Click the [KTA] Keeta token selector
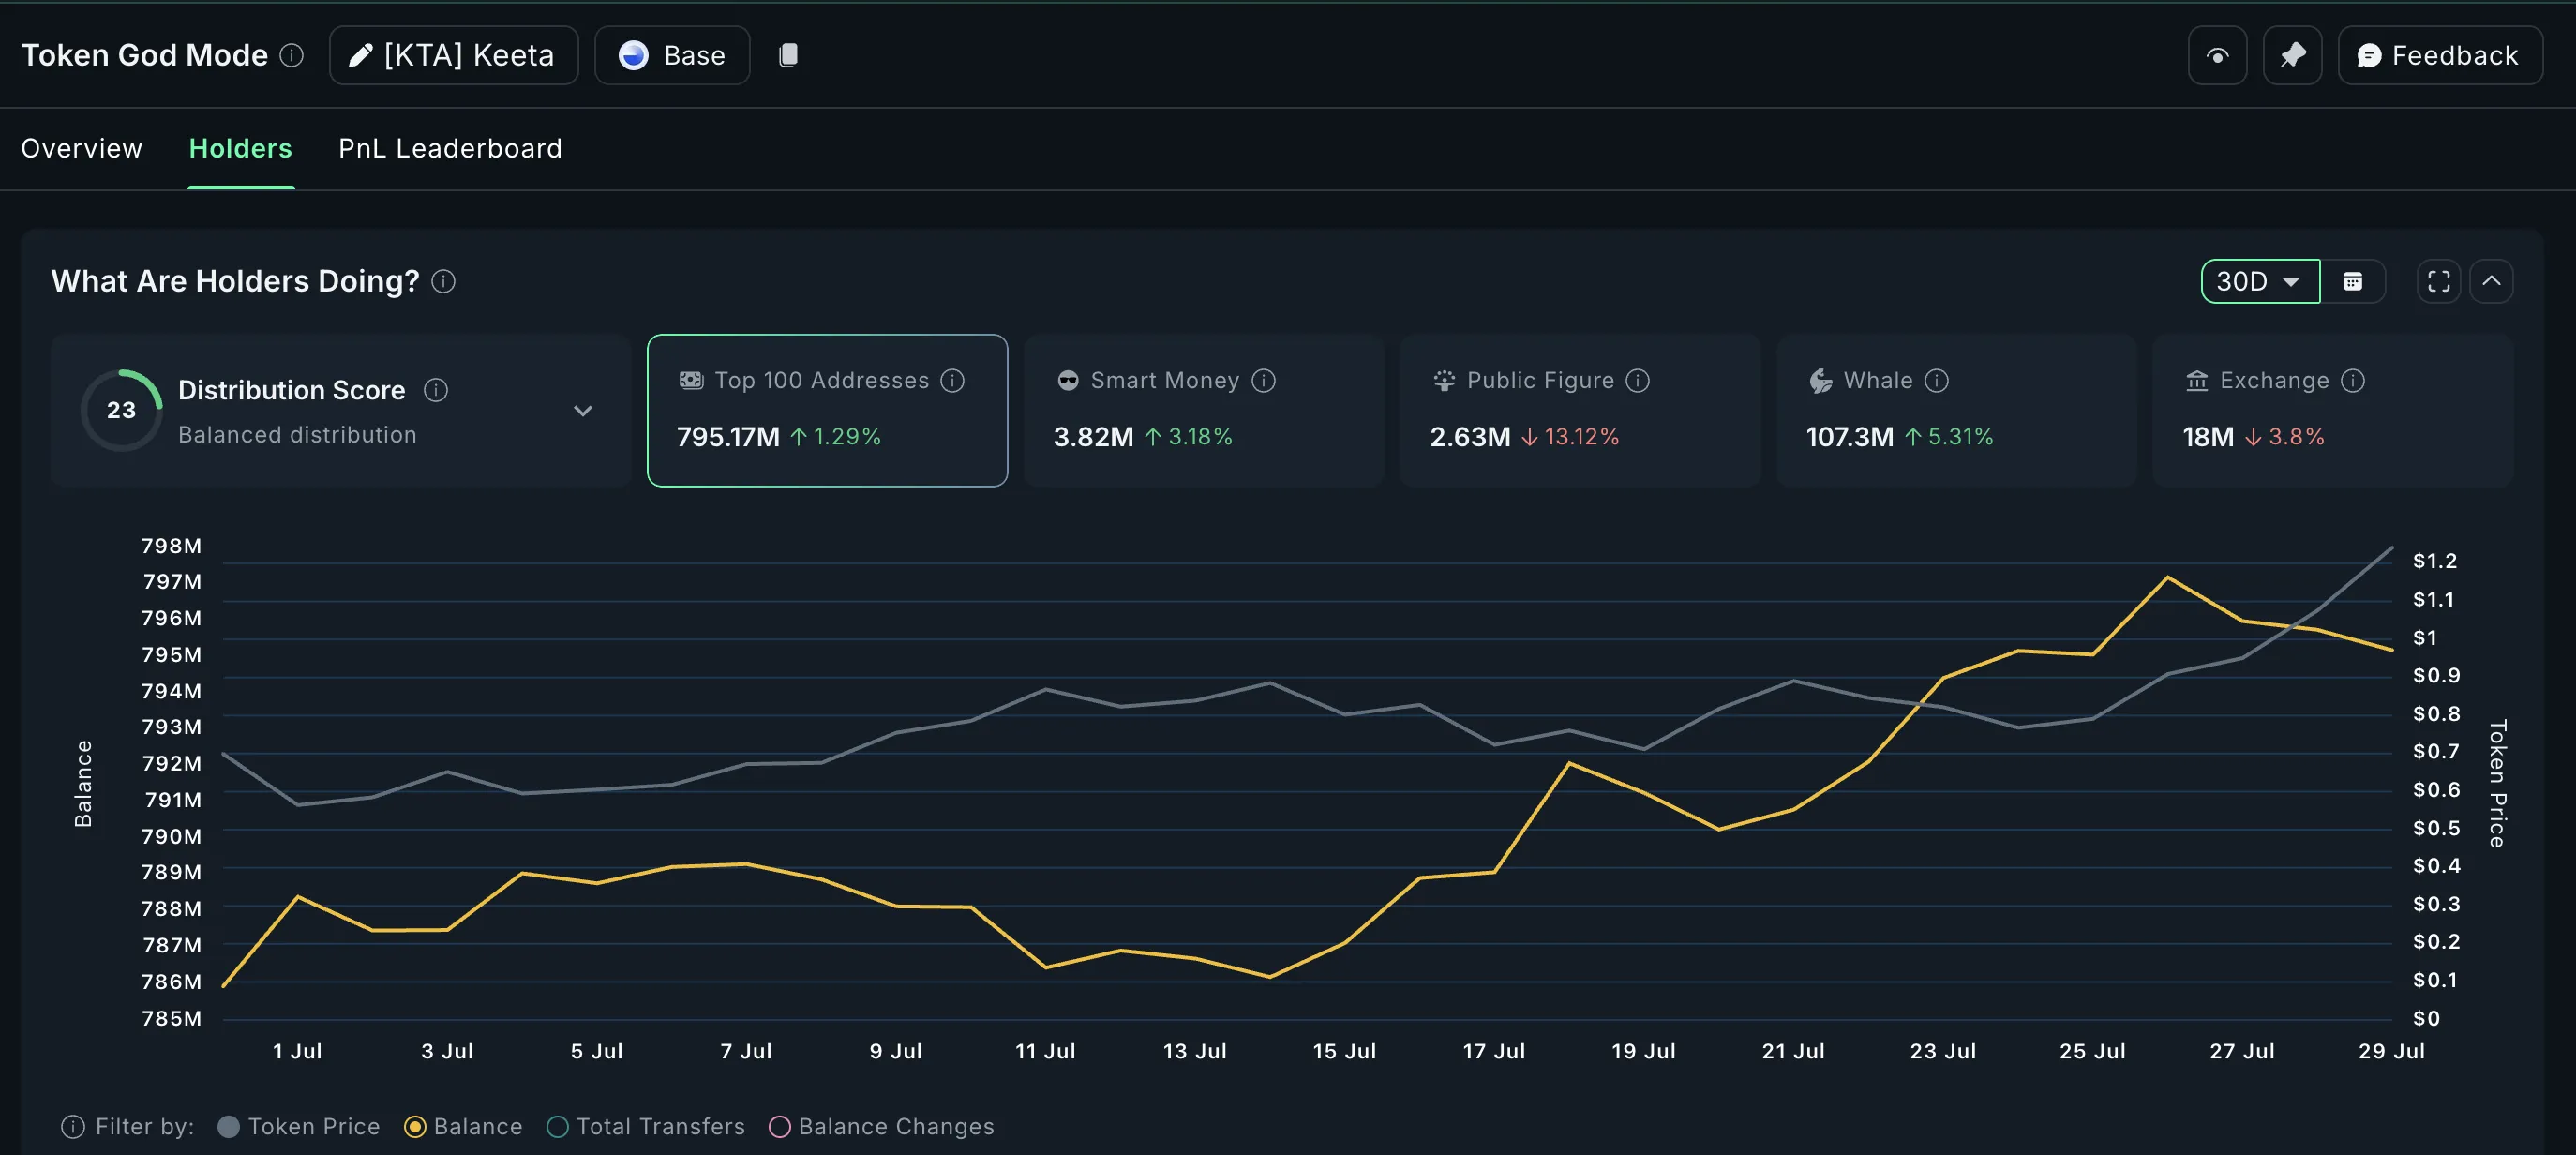Image resolution: width=2576 pixels, height=1155 pixels. pyautogui.click(x=453, y=56)
